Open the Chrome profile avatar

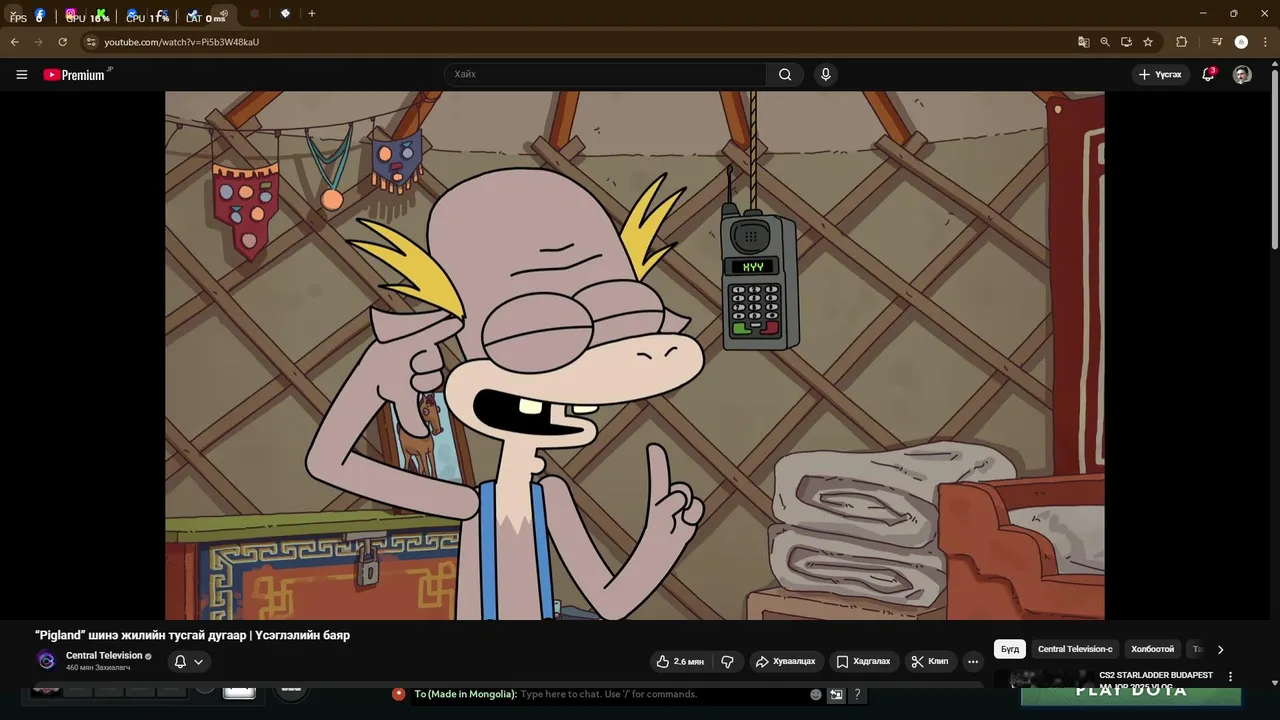click(1241, 42)
